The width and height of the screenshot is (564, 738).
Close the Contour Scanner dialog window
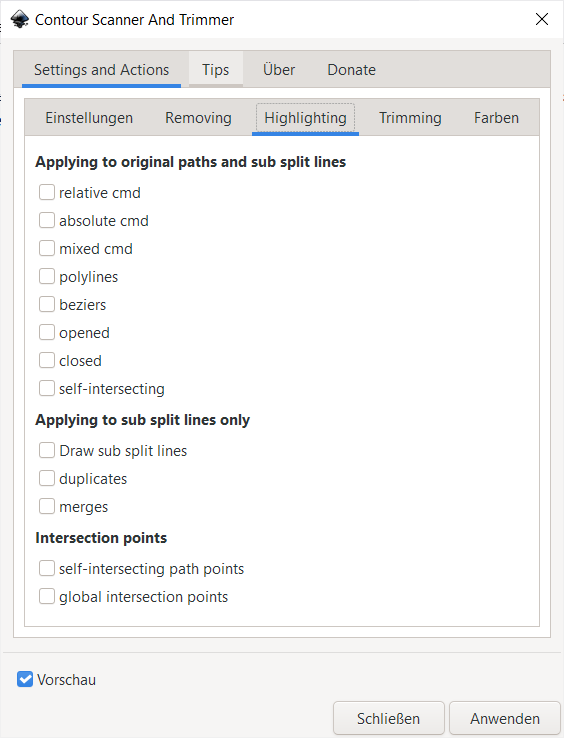click(542, 19)
